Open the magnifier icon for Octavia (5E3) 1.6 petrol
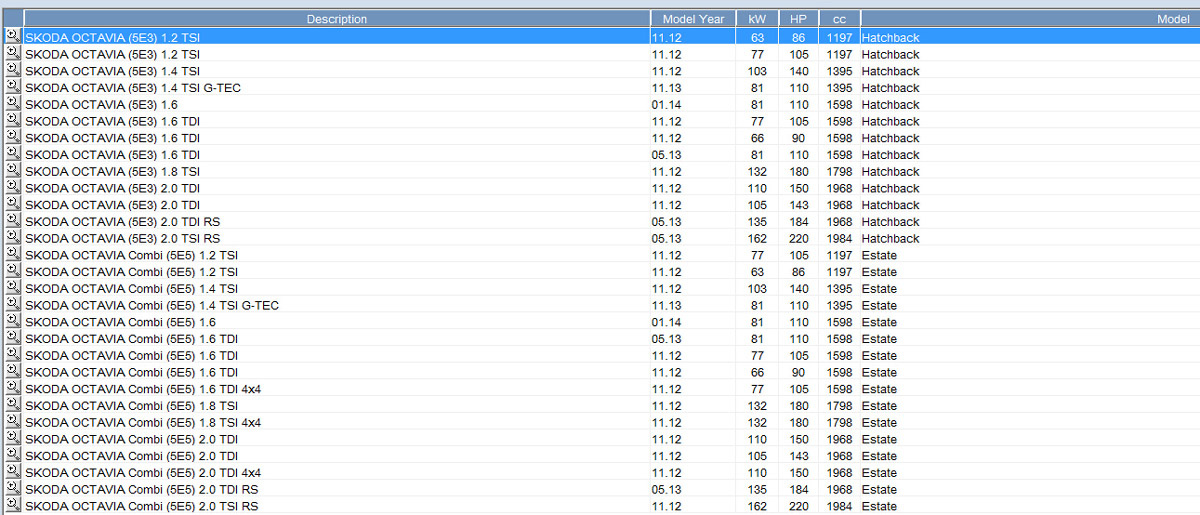 [12, 104]
